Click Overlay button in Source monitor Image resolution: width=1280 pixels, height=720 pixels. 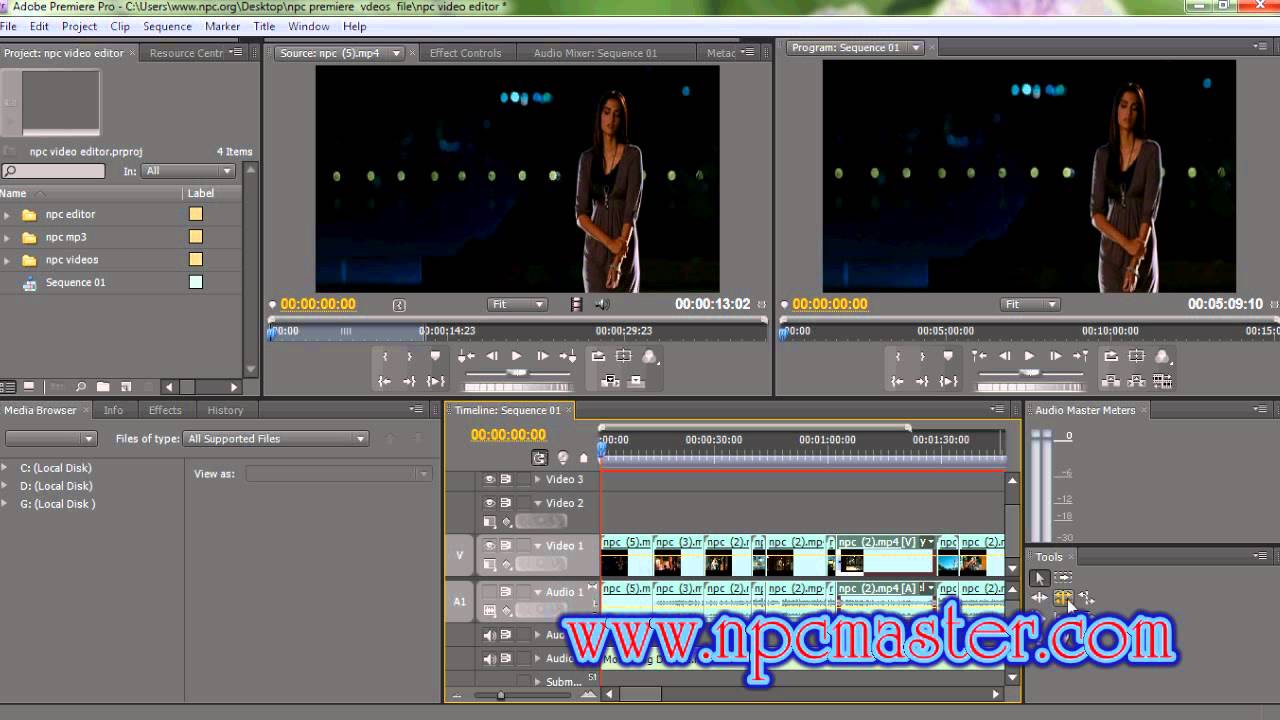tap(636, 381)
